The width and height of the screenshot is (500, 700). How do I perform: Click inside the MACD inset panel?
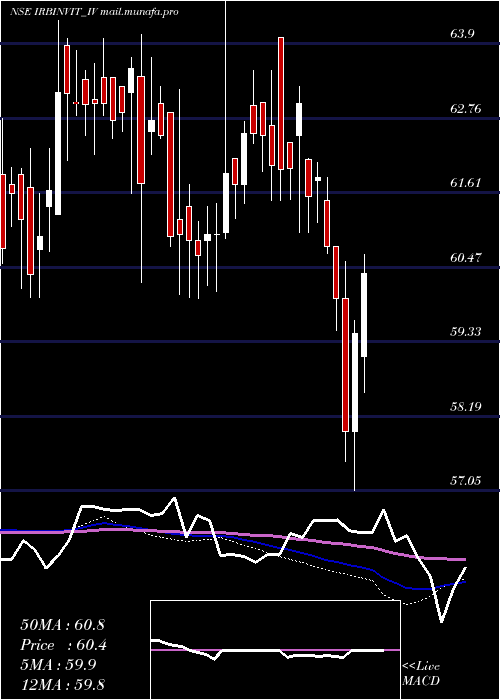[x=275, y=650]
